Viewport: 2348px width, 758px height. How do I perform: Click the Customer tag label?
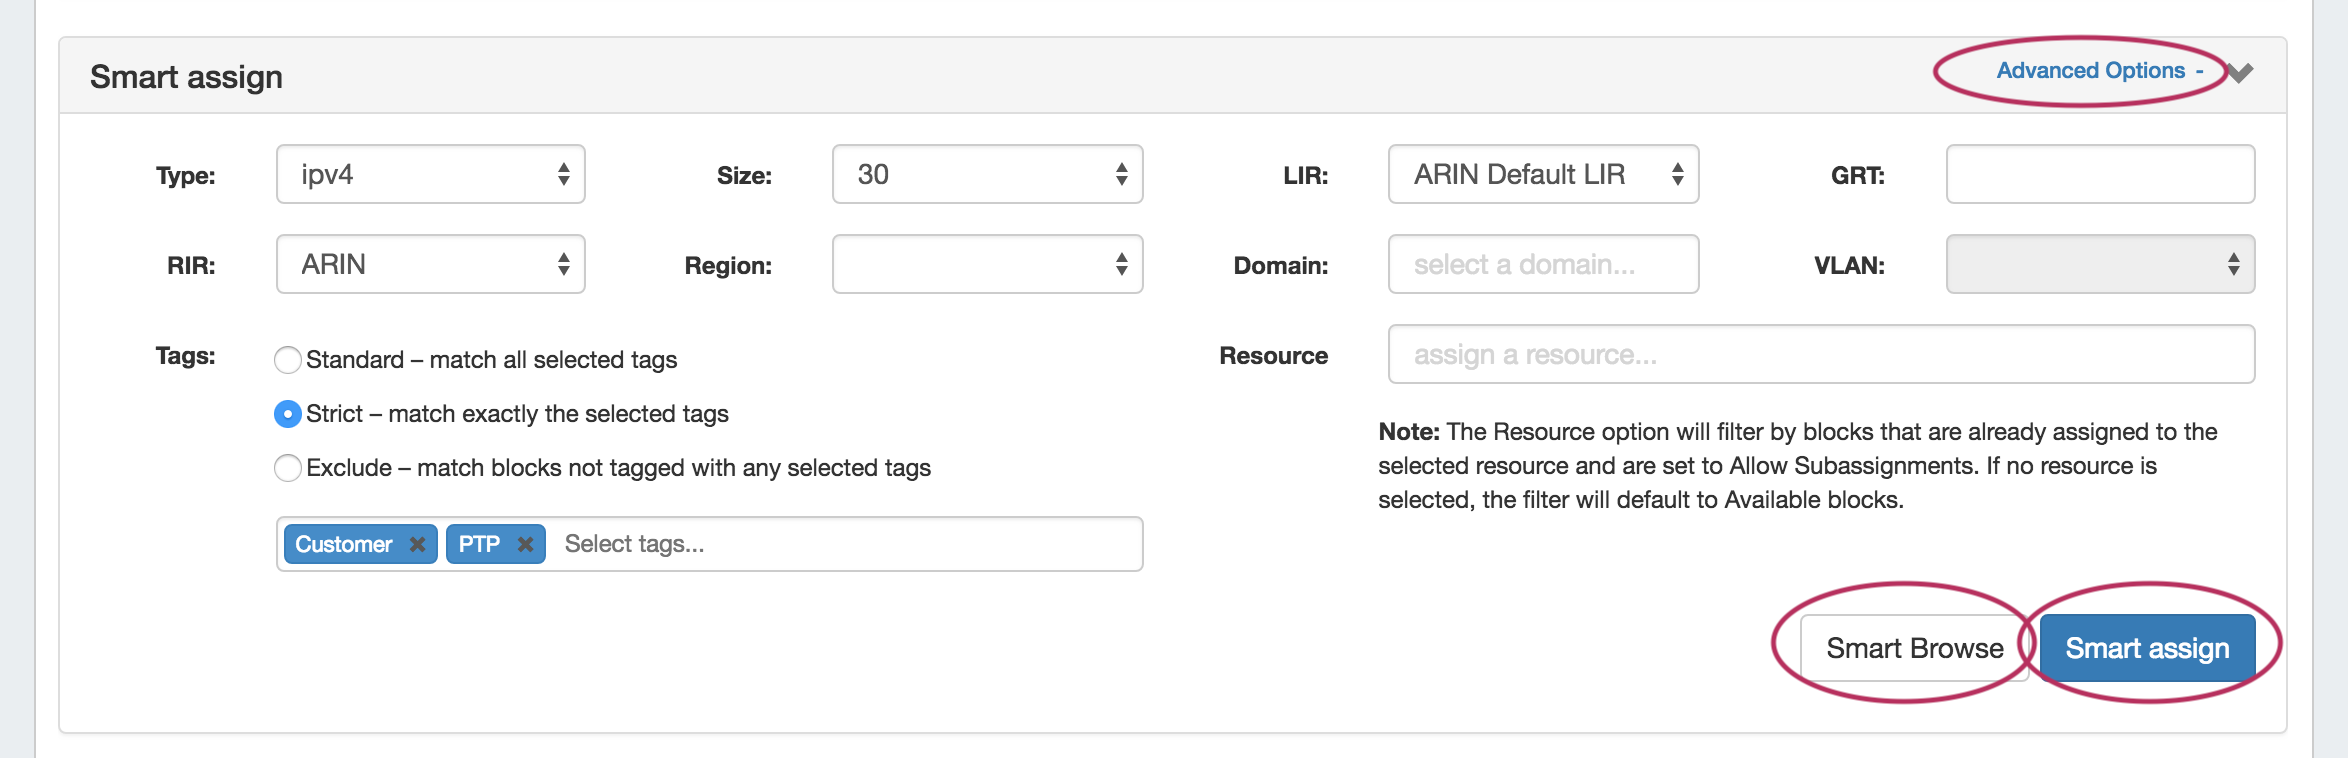tap(344, 544)
